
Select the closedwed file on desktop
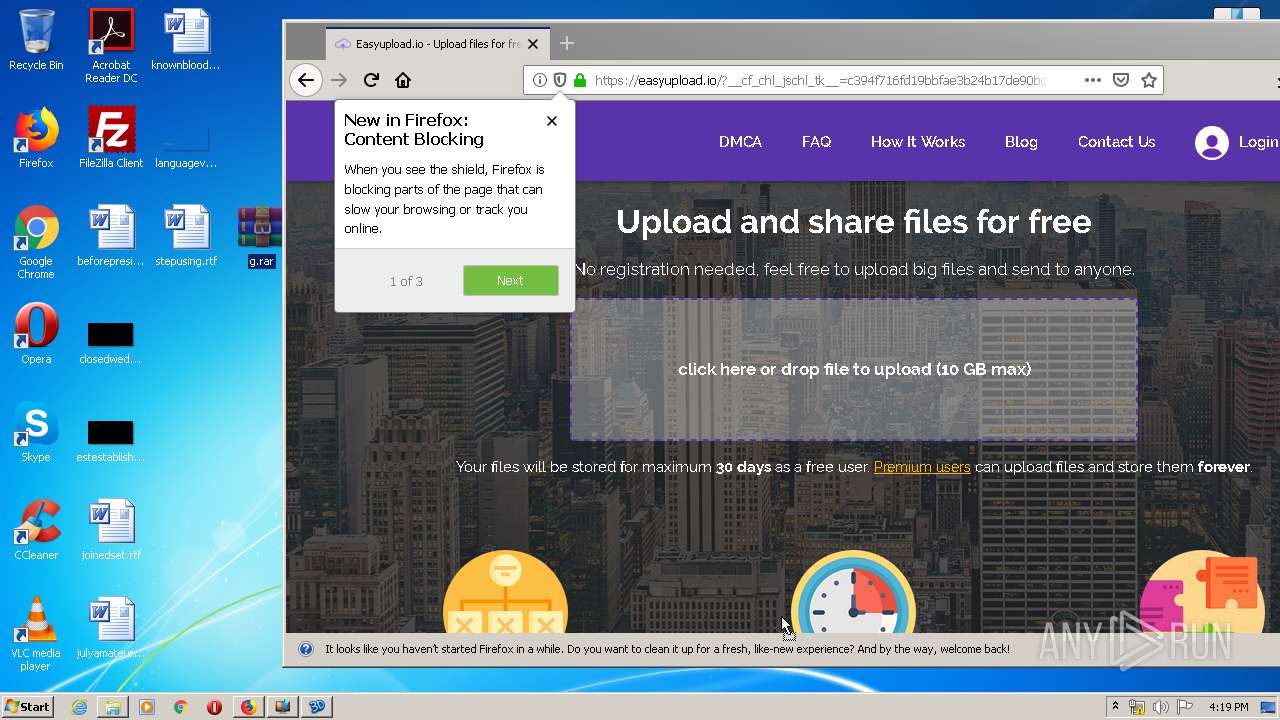point(111,342)
